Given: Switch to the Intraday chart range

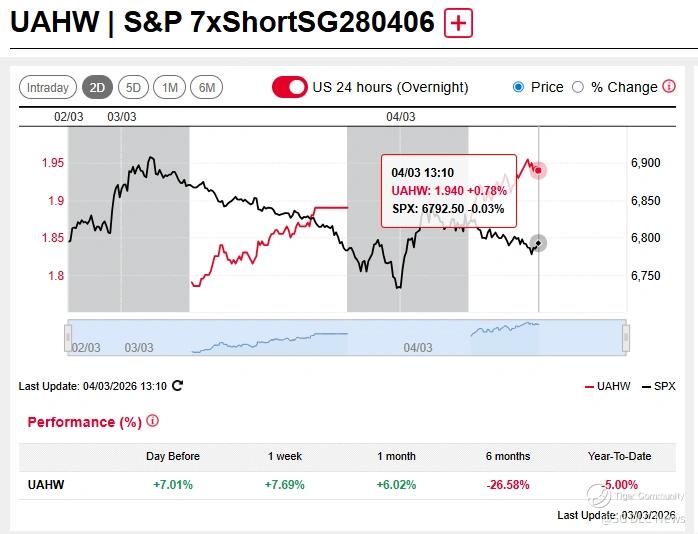Looking at the screenshot, I should tap(48, 87).
